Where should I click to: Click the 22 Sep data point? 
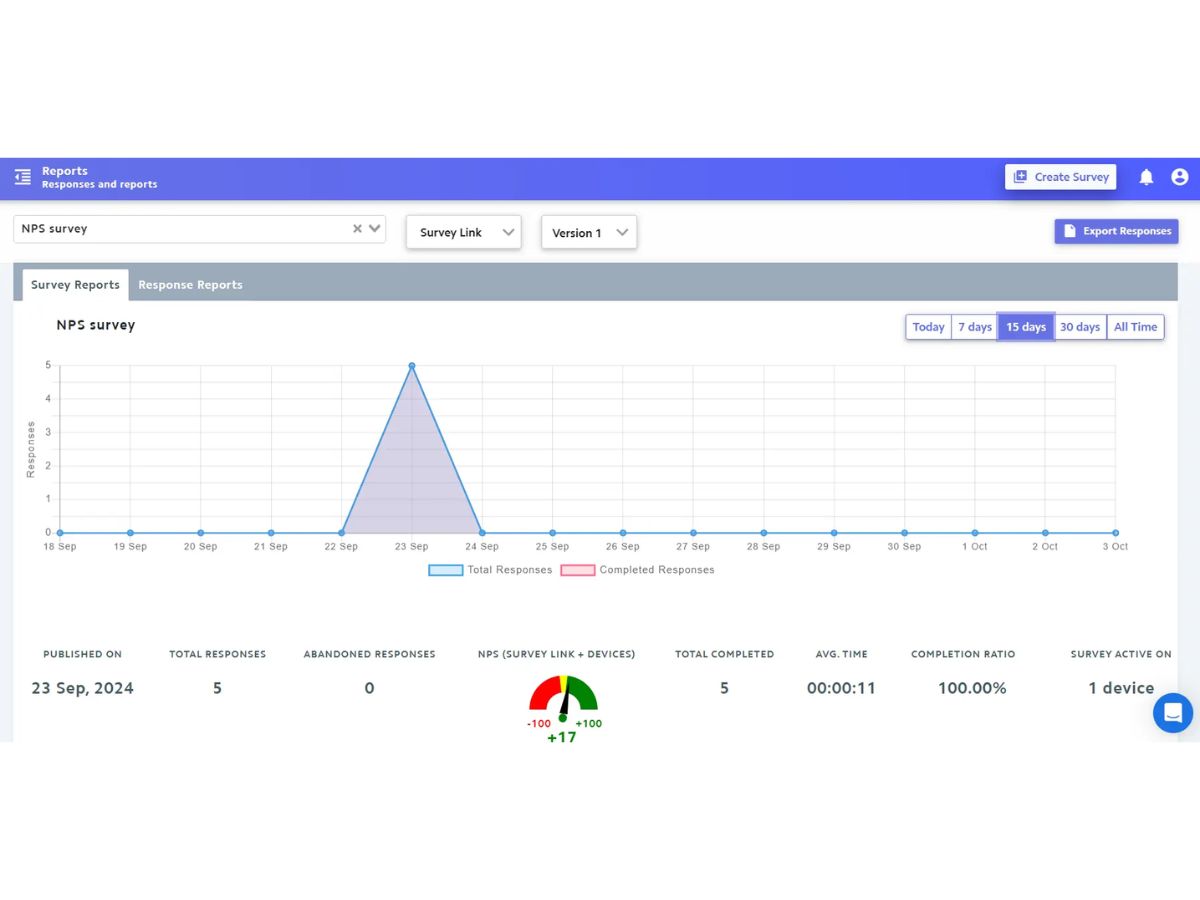coord(341,533)
